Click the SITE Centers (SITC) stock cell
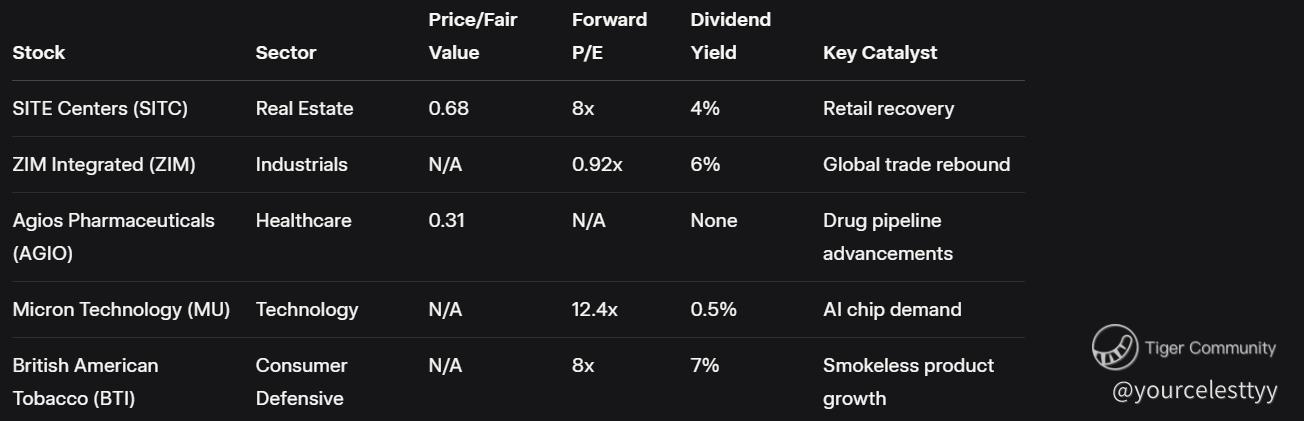Viewport: 1304px width, 421px height. (100, 108)
